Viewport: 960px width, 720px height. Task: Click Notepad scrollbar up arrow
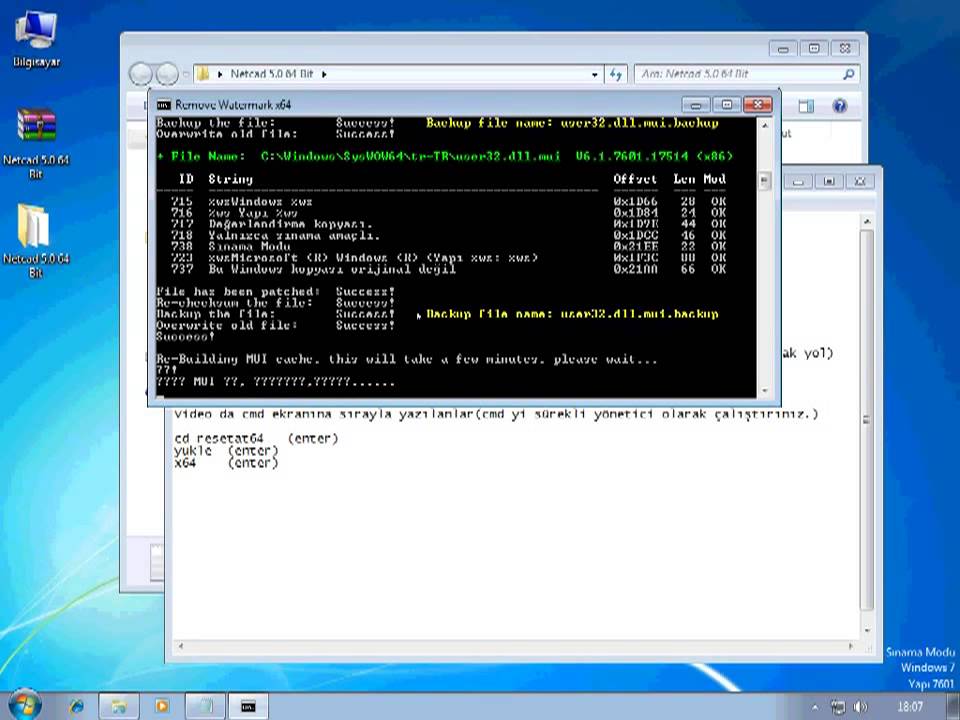point(867,221)
